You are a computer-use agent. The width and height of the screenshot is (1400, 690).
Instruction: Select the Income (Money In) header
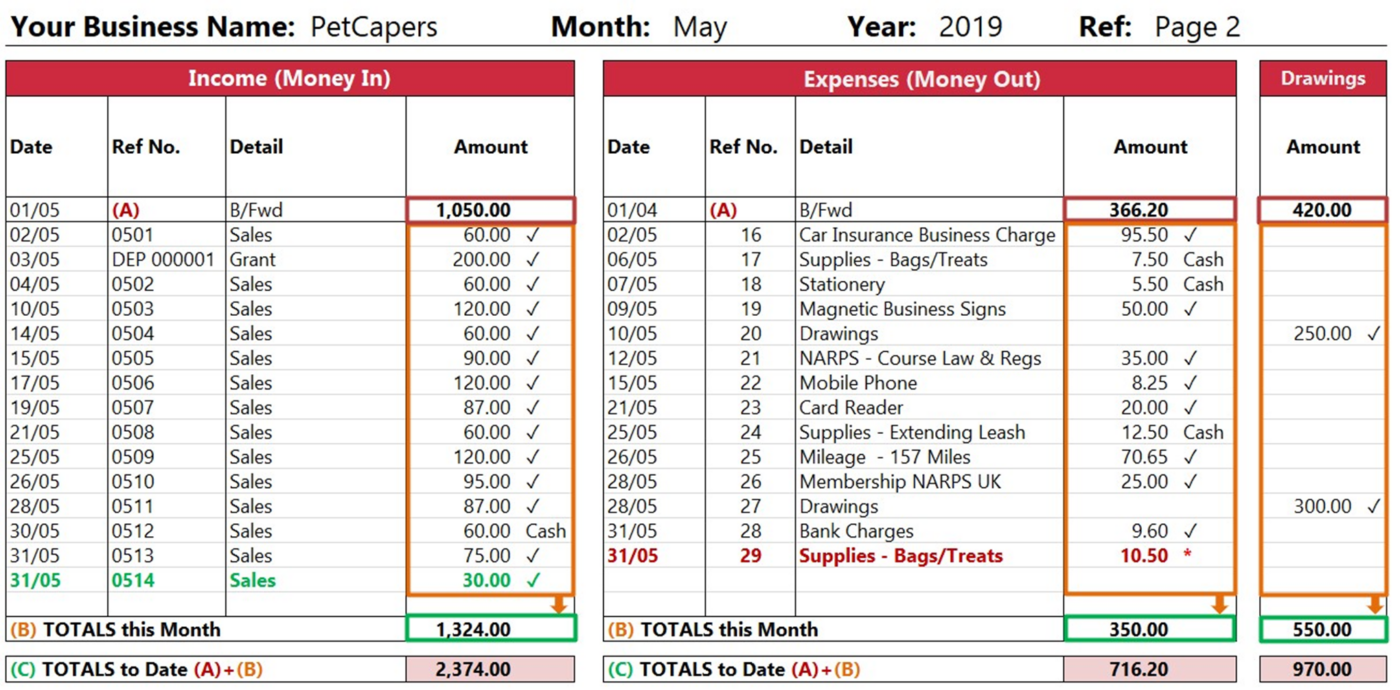[290, 79]
